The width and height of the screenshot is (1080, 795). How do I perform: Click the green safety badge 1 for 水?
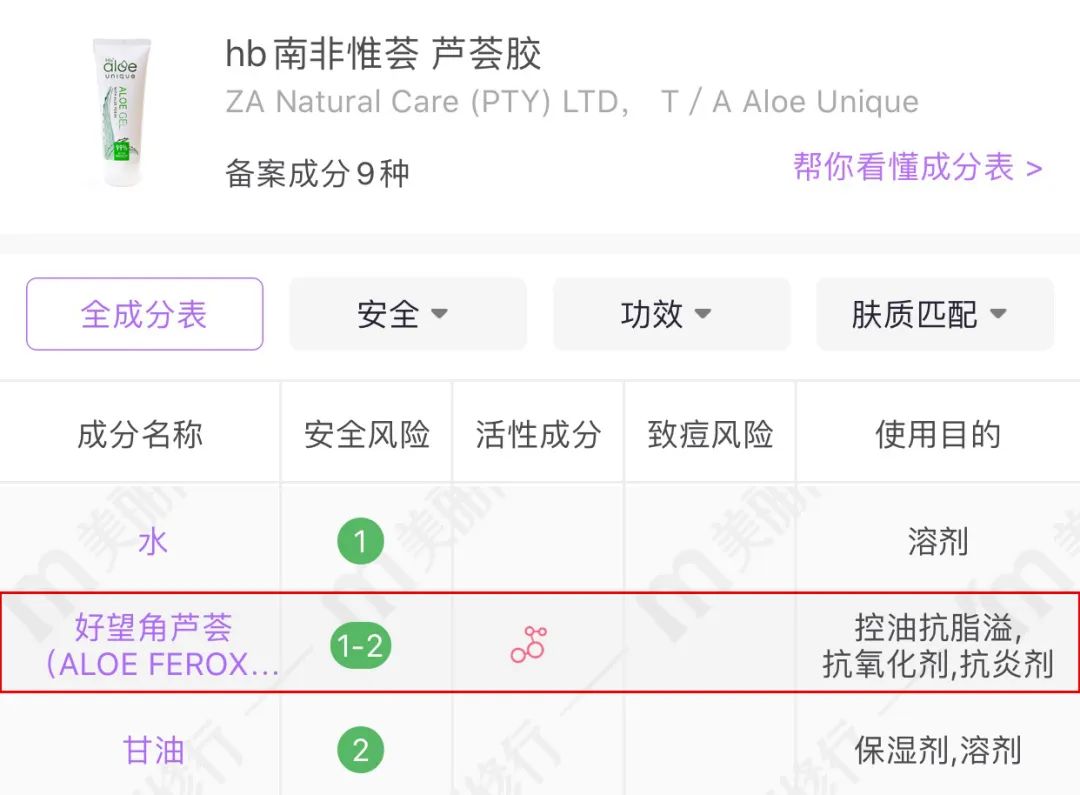[360, 541]
